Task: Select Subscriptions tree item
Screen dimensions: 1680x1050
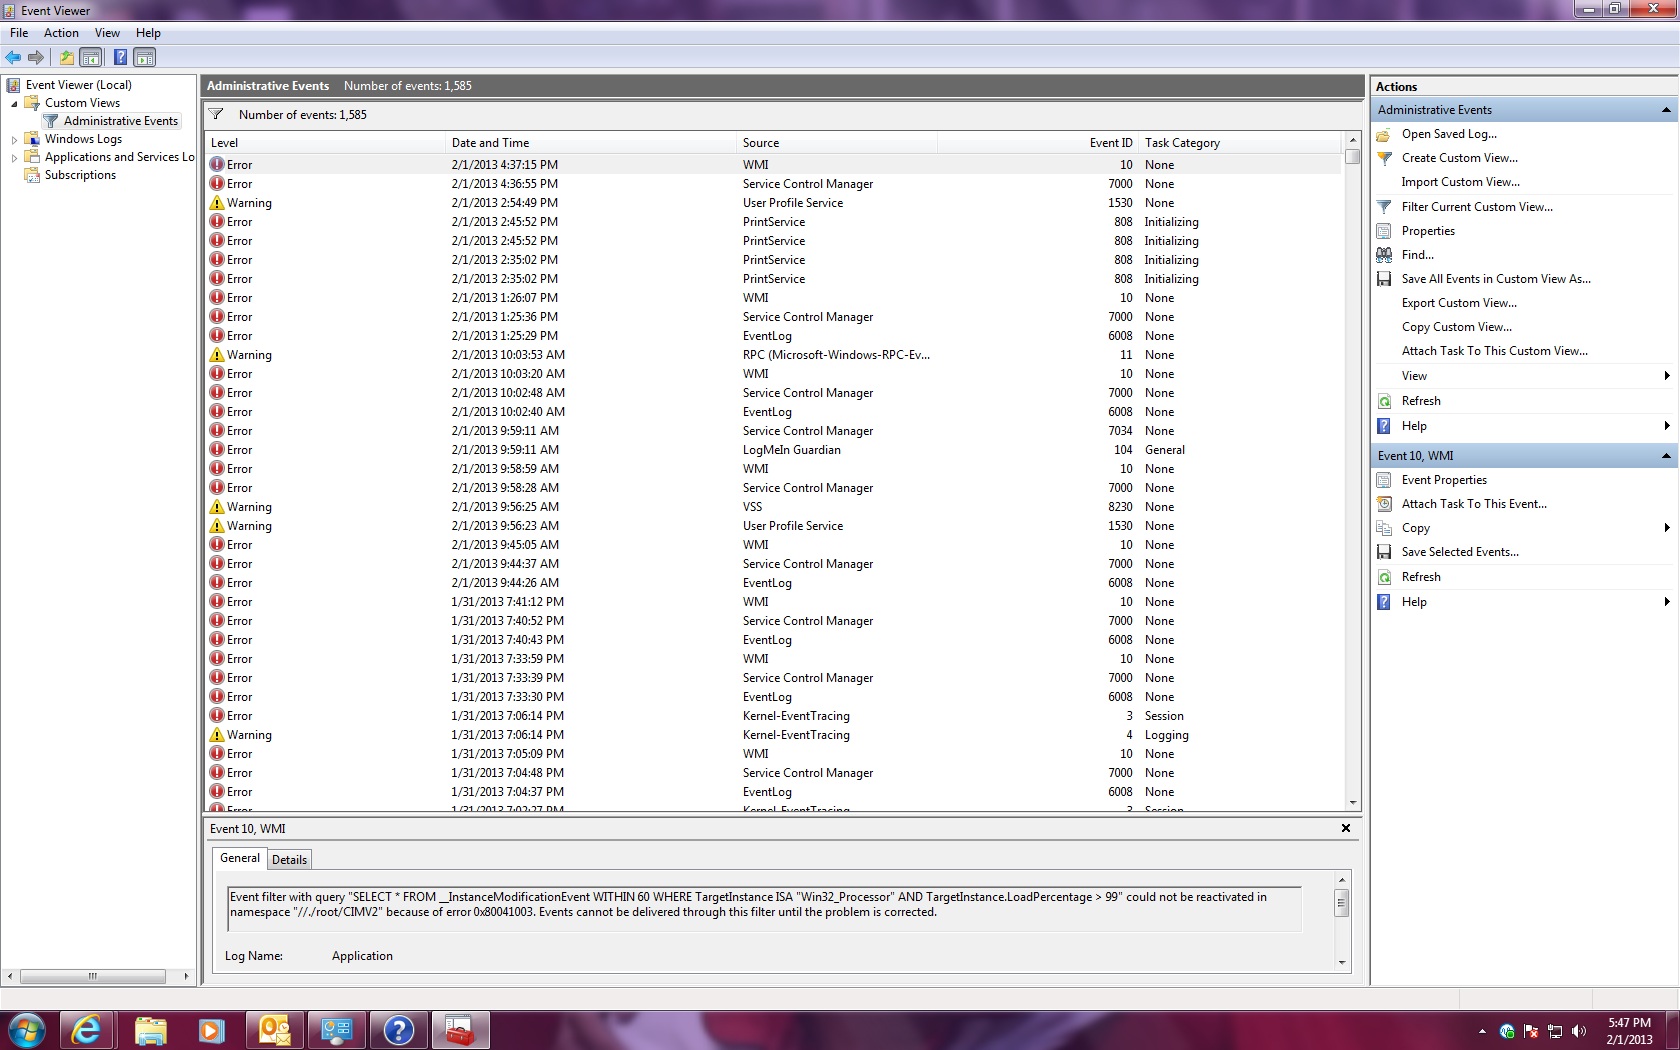Action: (x=80, y=175)
